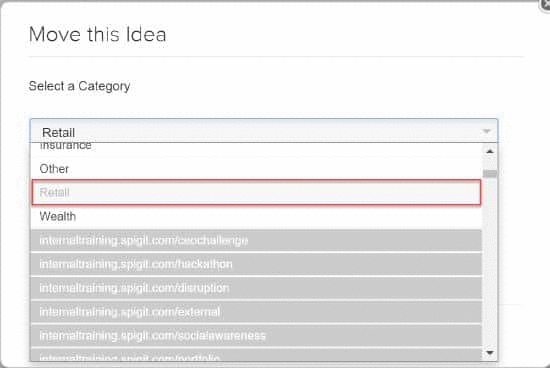Viewport: 550px width, 368px height.
Task: Click the divider line under the heading
Action: (276, 56)
